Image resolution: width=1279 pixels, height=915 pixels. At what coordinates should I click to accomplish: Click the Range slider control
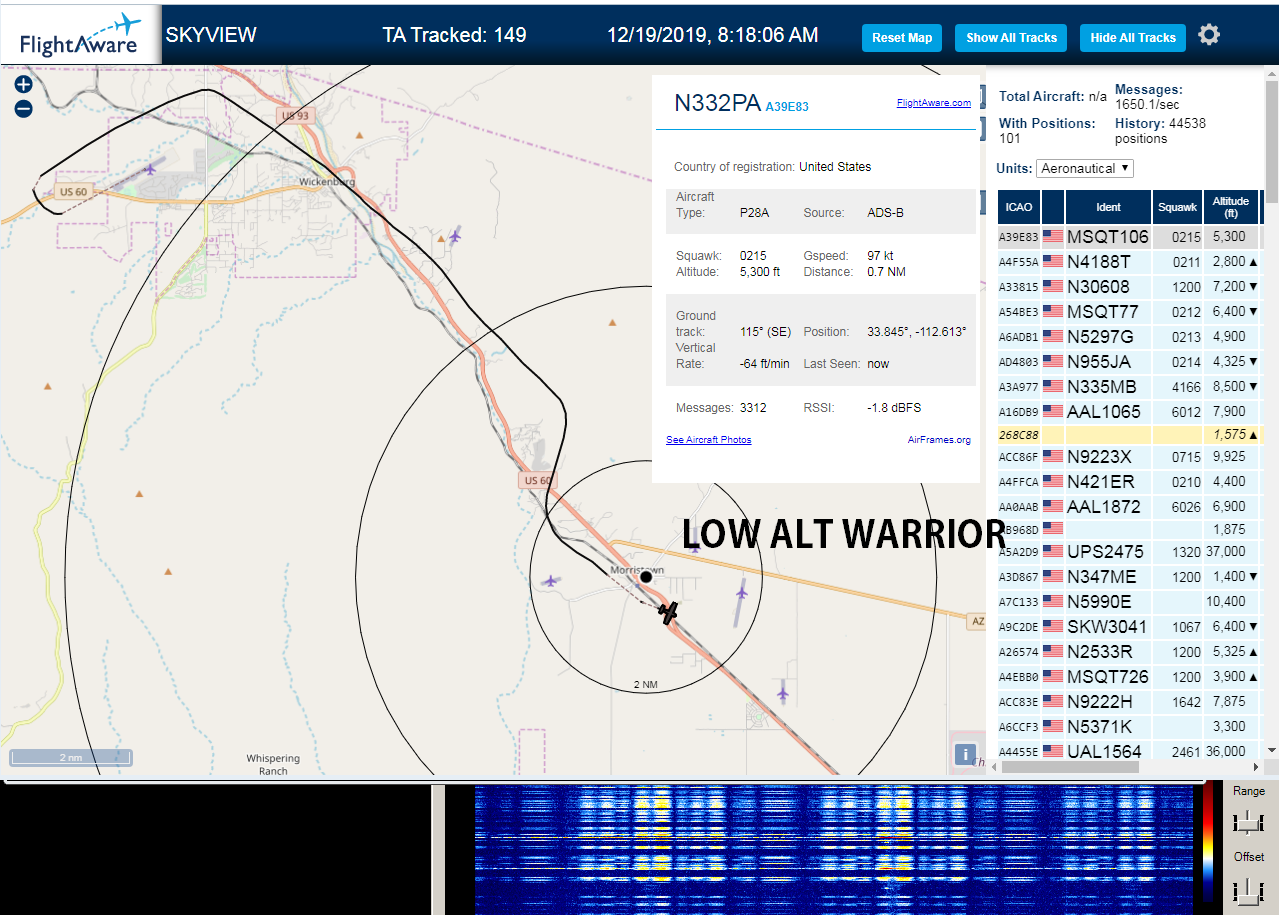(x=1248, y=822)
